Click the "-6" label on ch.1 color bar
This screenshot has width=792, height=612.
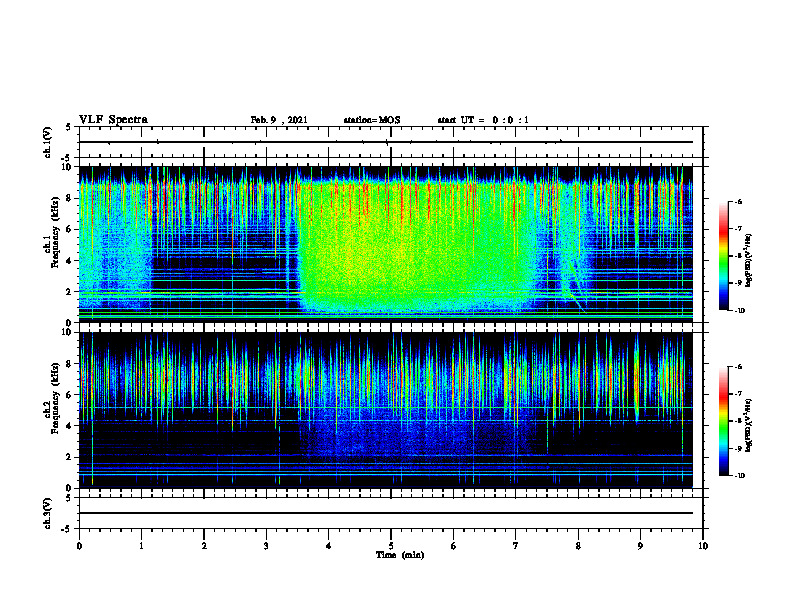click(x=738, y=201)
